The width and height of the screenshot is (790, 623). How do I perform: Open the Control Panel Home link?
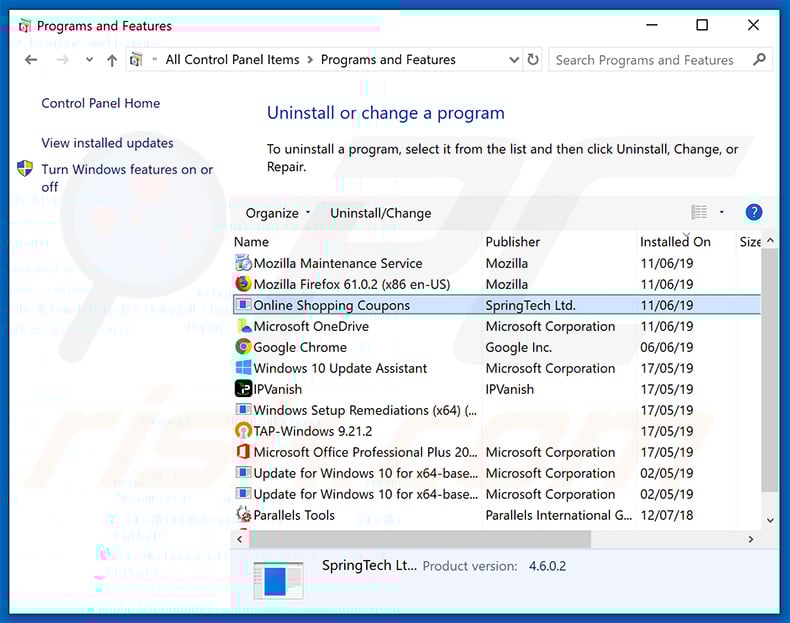tap(100, 103)
